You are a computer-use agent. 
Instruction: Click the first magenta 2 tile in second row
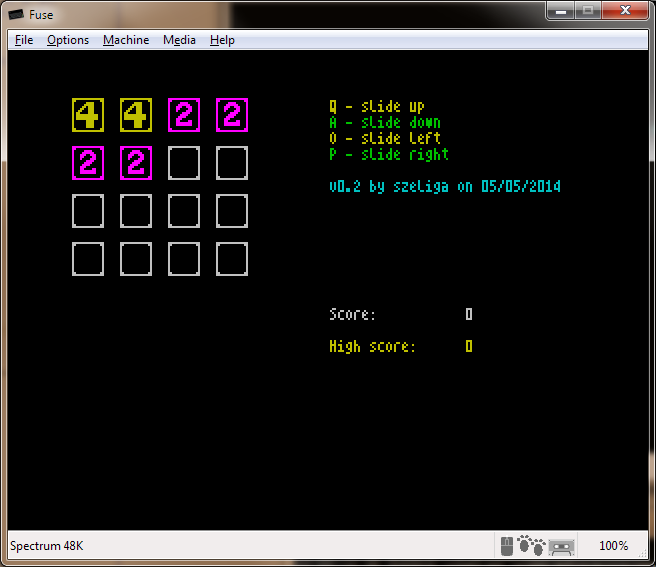(x=88, y=163)
